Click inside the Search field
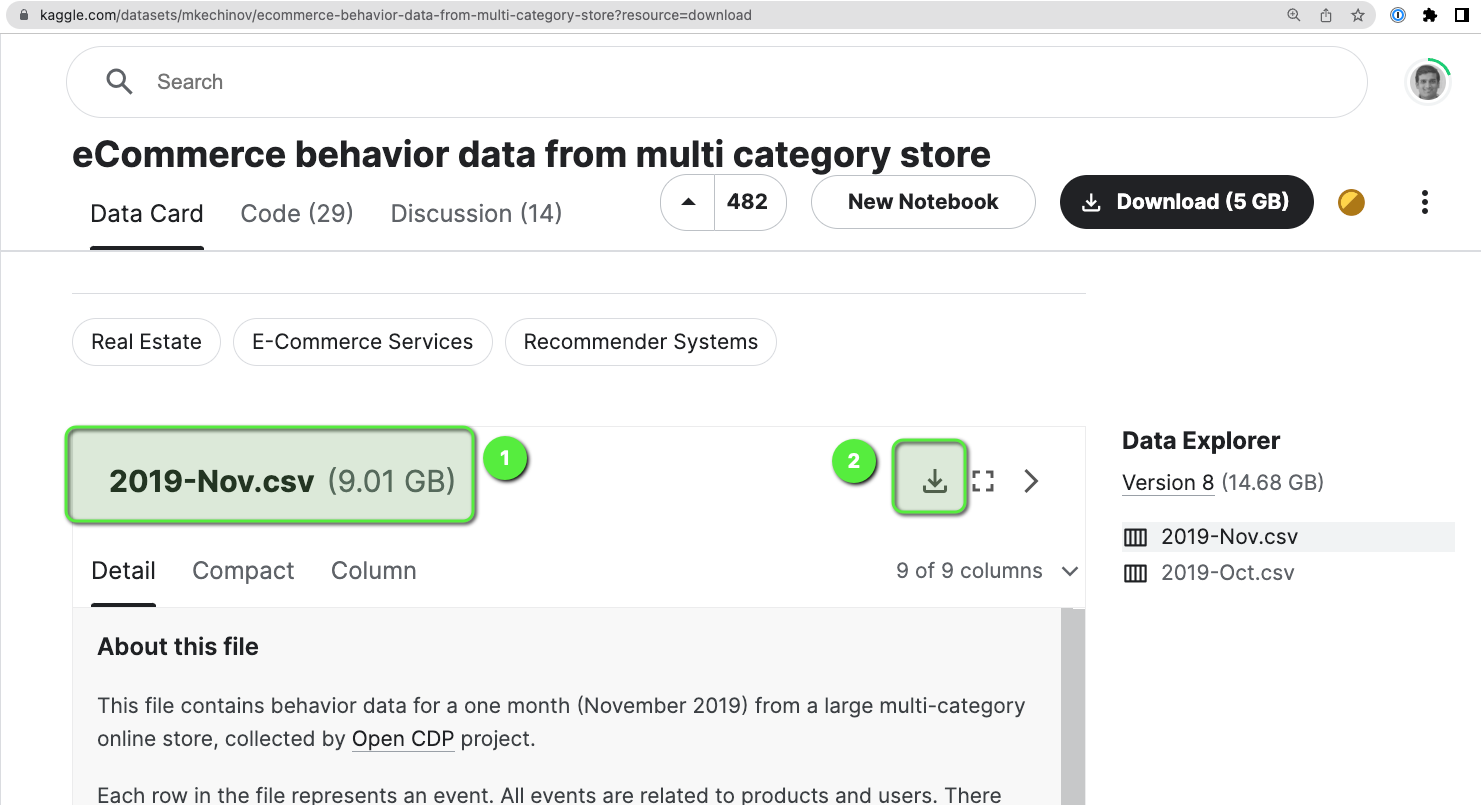The height and width of the screenshot is (805, 1481). [x=300, y=81]
